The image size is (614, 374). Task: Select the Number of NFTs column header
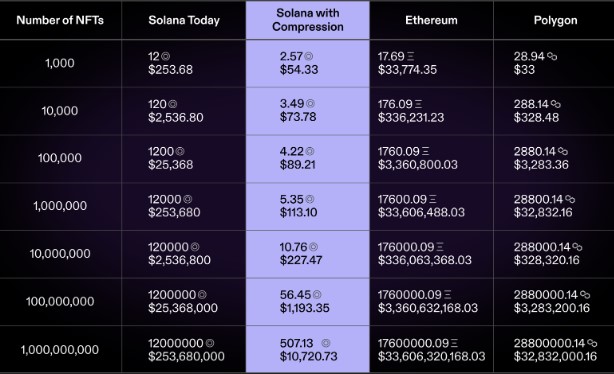click(x=60, y=20)
